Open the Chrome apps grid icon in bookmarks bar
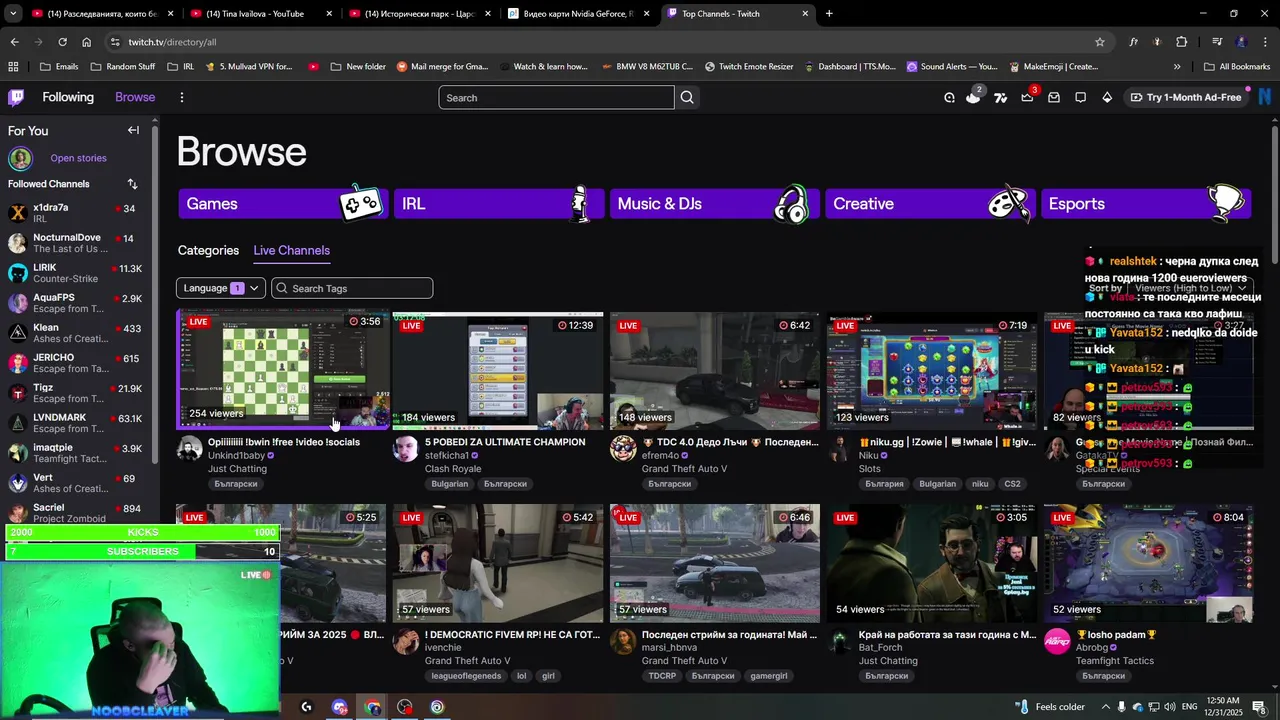Screen dimensions: 1280x720 13,67
